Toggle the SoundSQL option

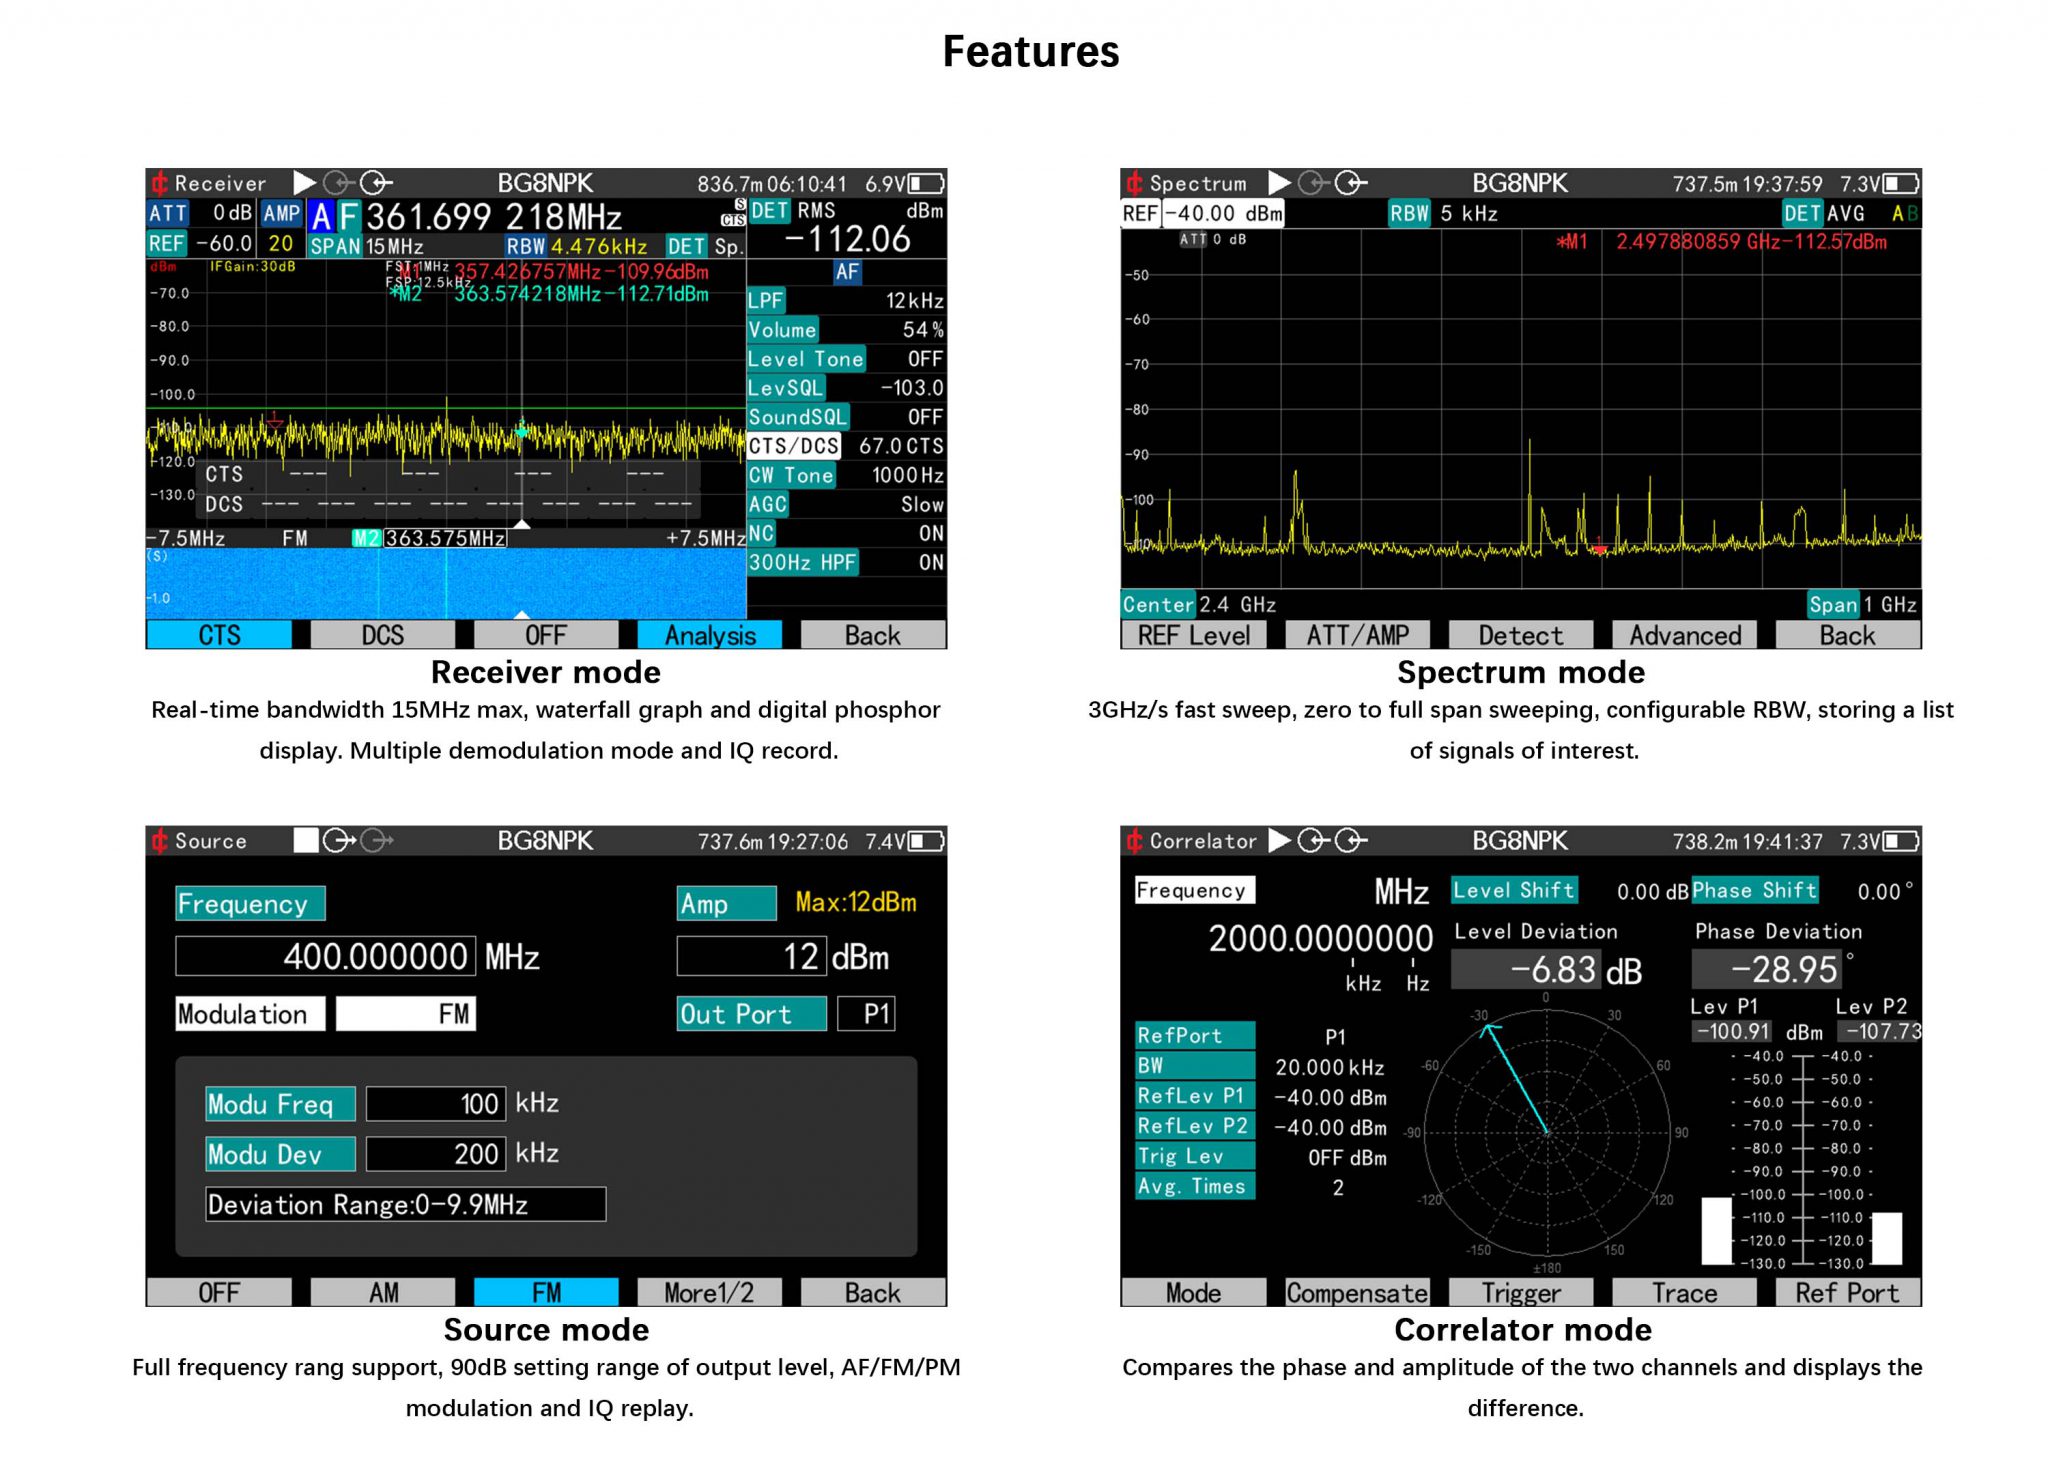click(x=846, y=416)
